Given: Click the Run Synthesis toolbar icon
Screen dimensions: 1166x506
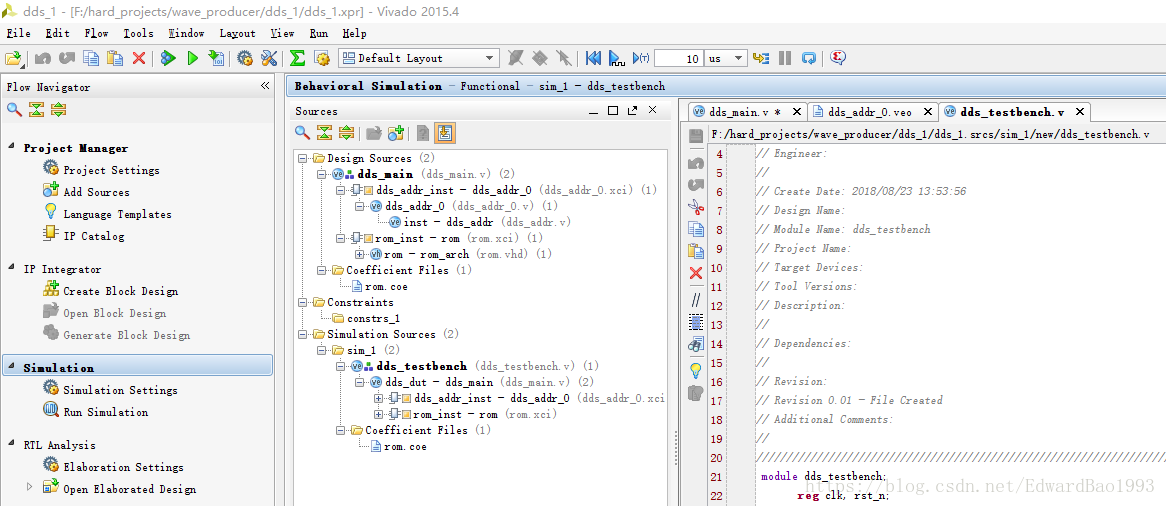Looking at the screenshot, I should pyautogui.click(x=168, y=58).
